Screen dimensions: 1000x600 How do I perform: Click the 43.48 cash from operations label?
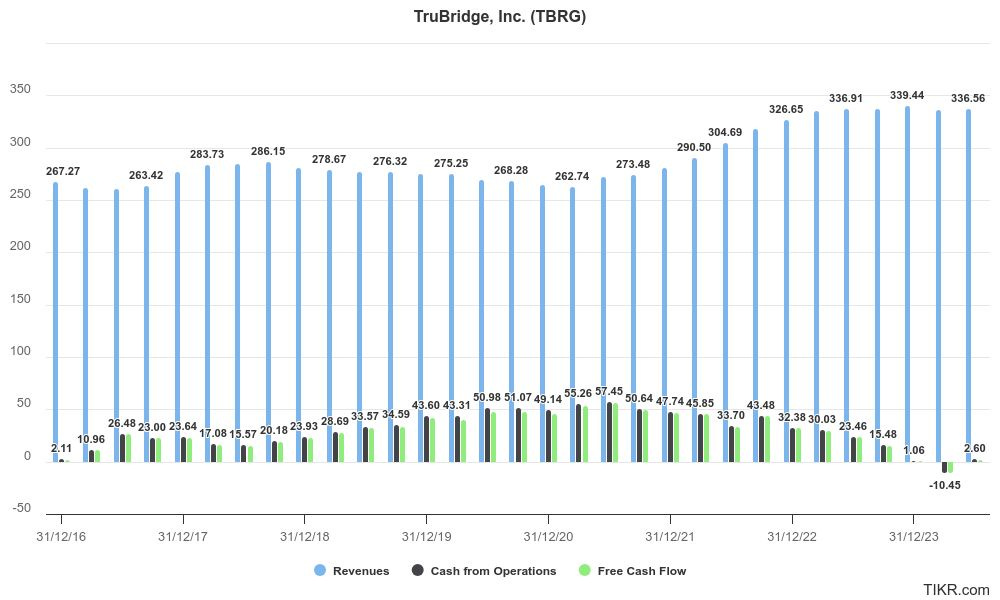(761, 406)
